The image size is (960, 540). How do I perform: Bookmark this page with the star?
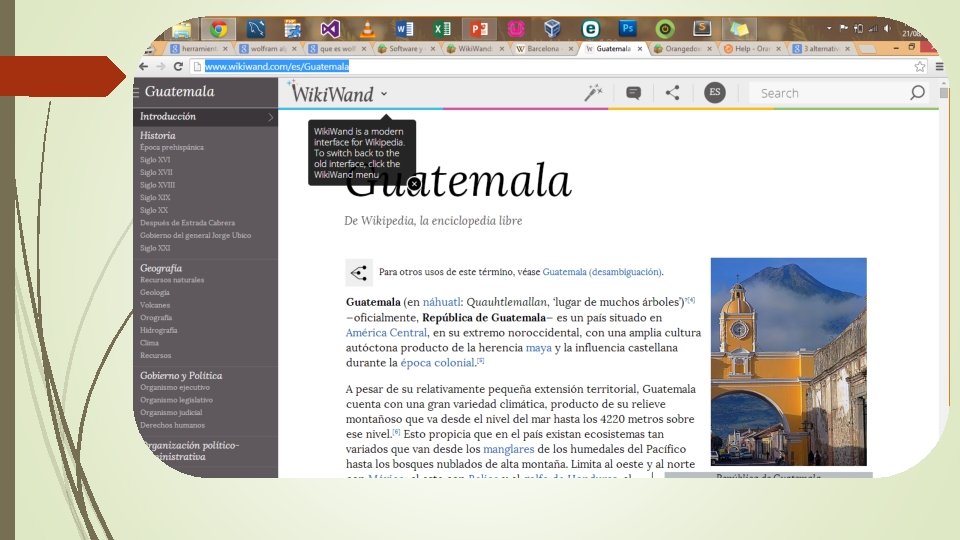tap(920, 66)
